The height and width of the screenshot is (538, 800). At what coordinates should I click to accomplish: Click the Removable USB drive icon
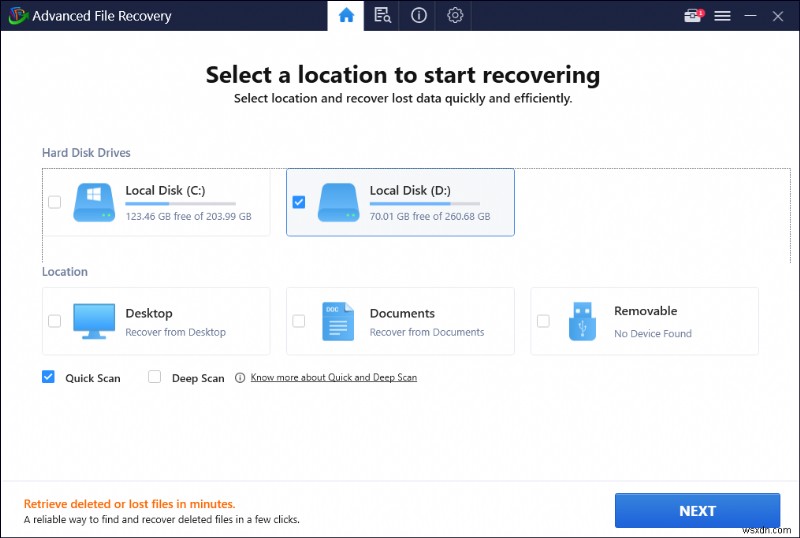coord(582,321)
